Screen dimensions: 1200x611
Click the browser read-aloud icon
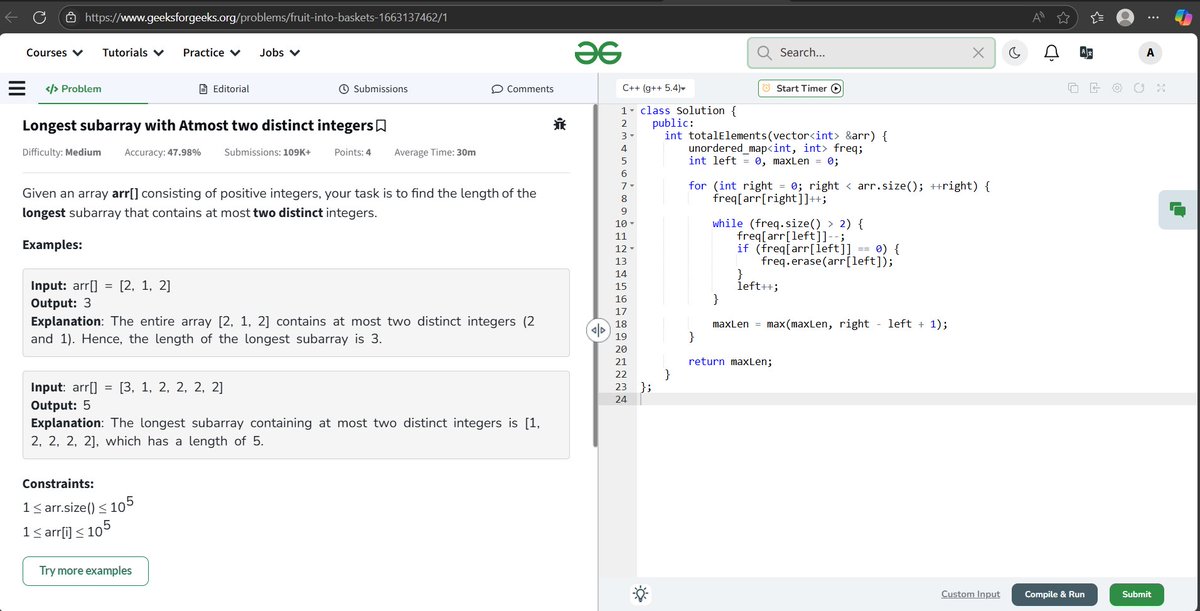pyautogui.click(x=1039, y=17)
